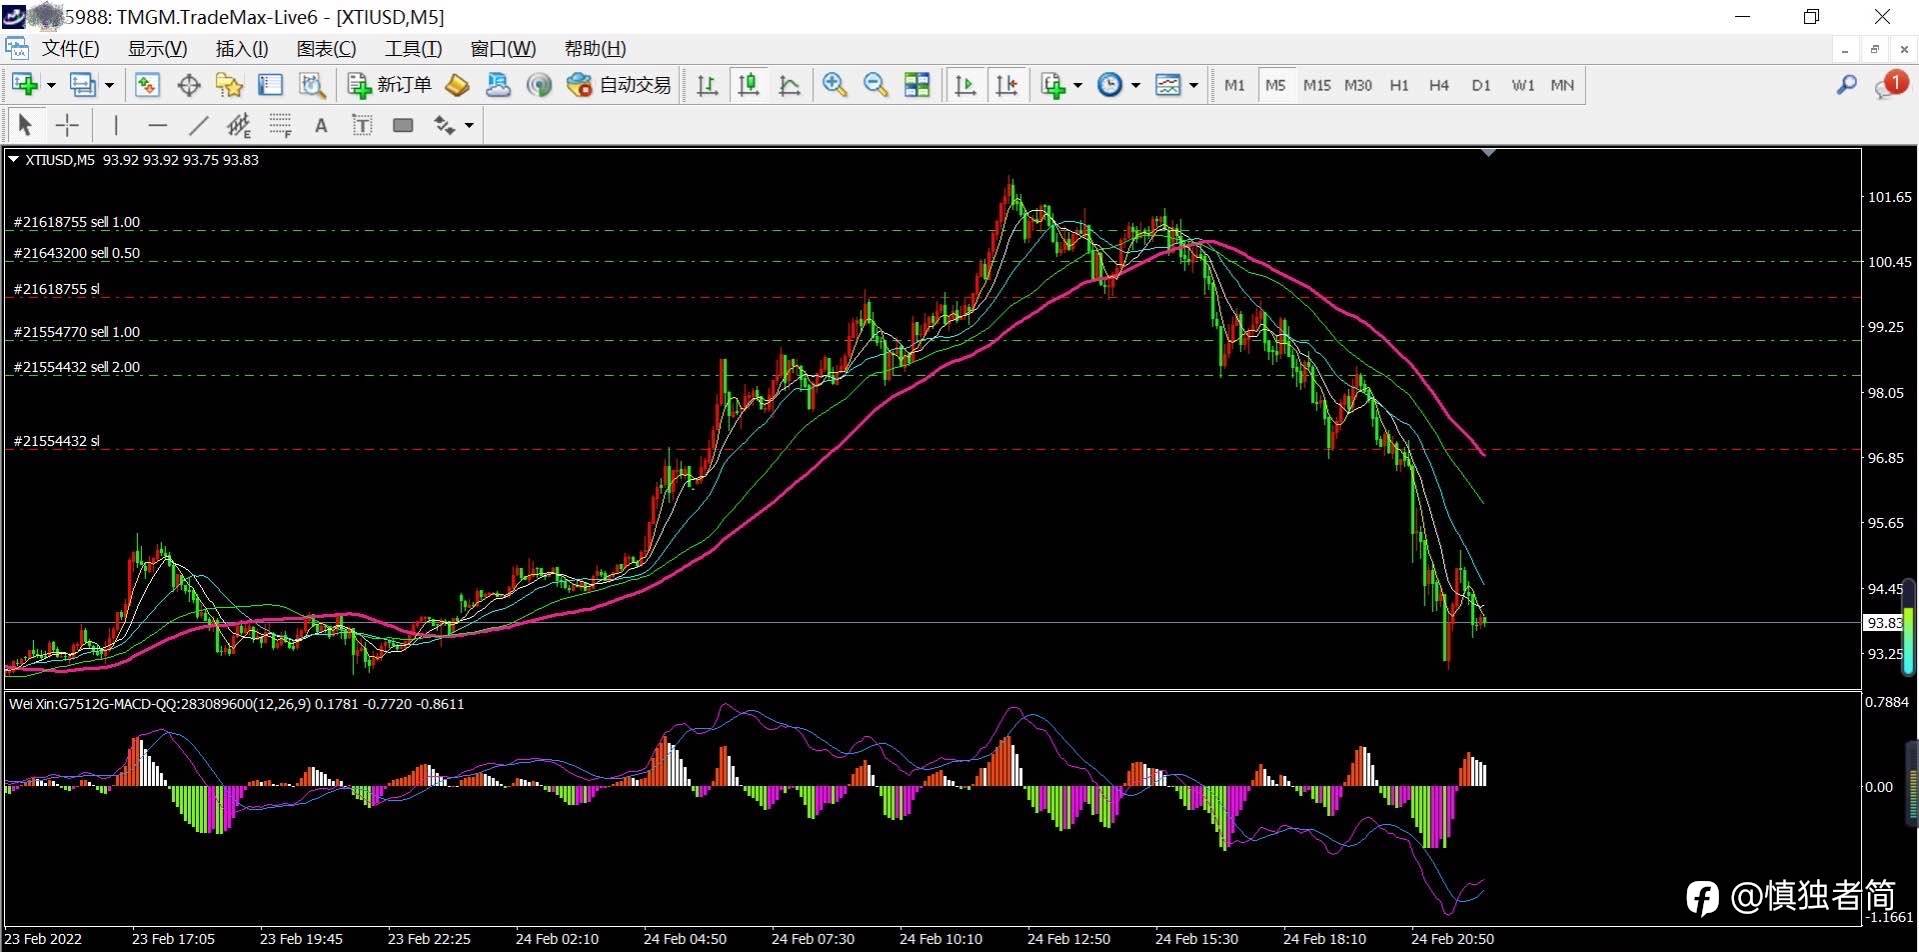
Task: Expand the arrows objects dropdown
Action: click(x=469, y=126)
